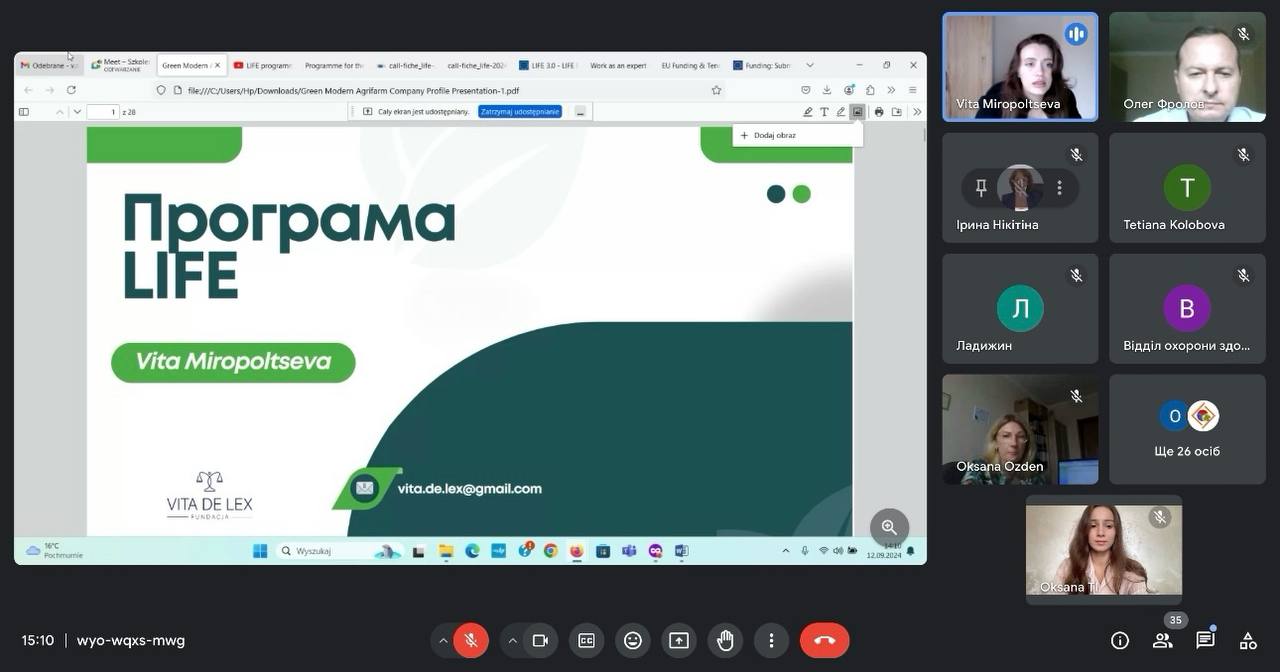Image resolution: width=1280 pixels, height=672 pixels.
Task: Open the chat with everyone panel
Action: coord(1205,641)
